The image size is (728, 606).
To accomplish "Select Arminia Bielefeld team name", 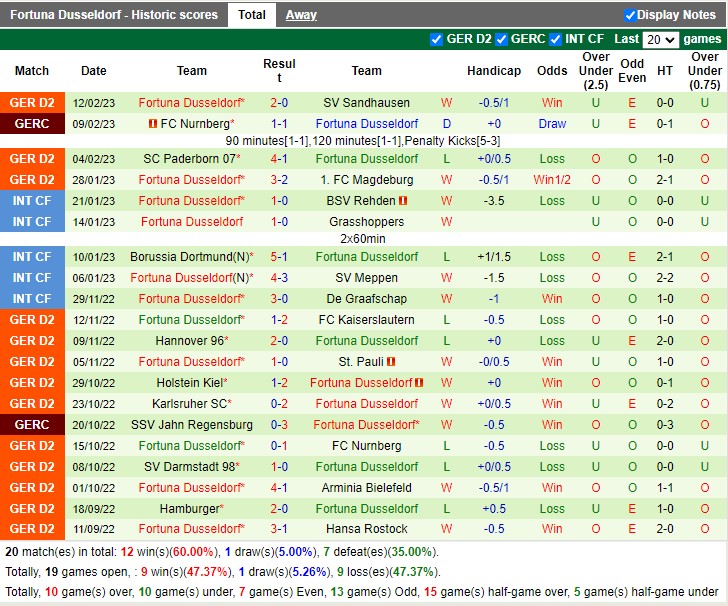I will [366, 488].
